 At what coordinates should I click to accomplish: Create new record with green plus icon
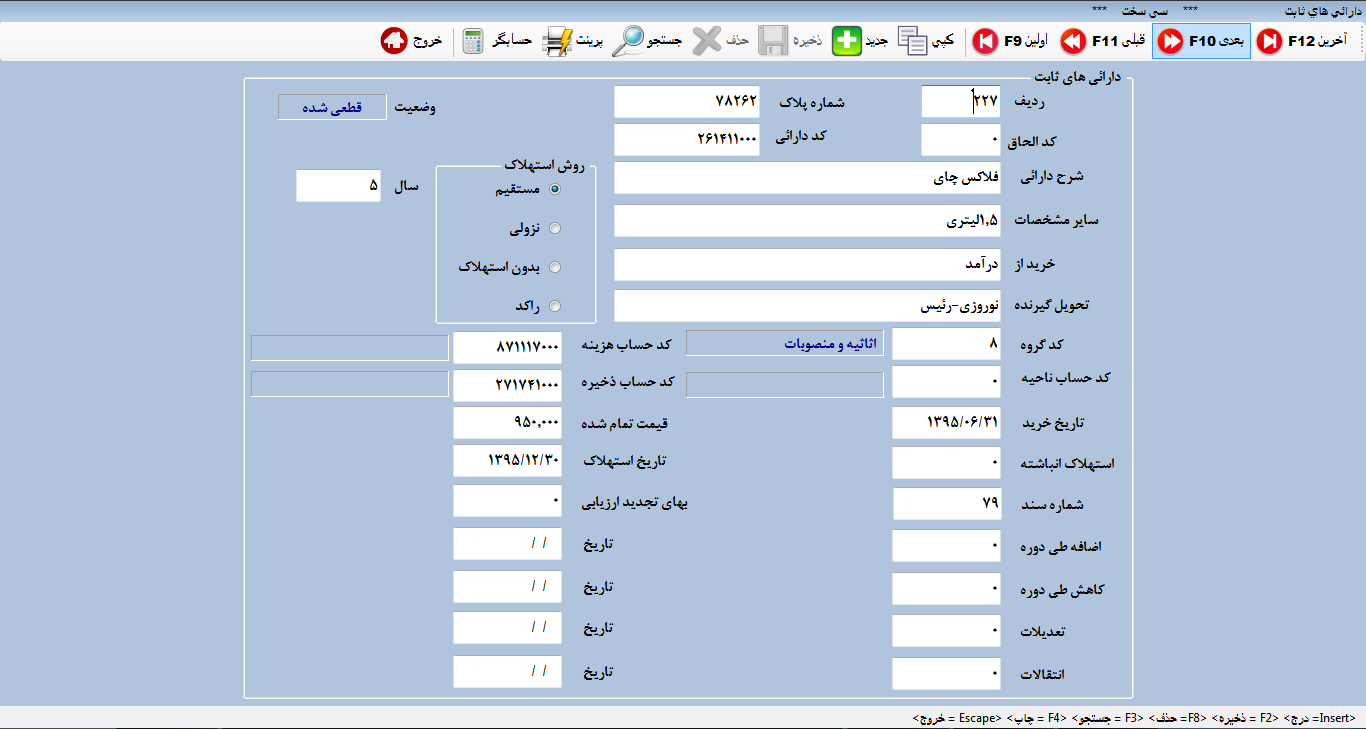847,42
